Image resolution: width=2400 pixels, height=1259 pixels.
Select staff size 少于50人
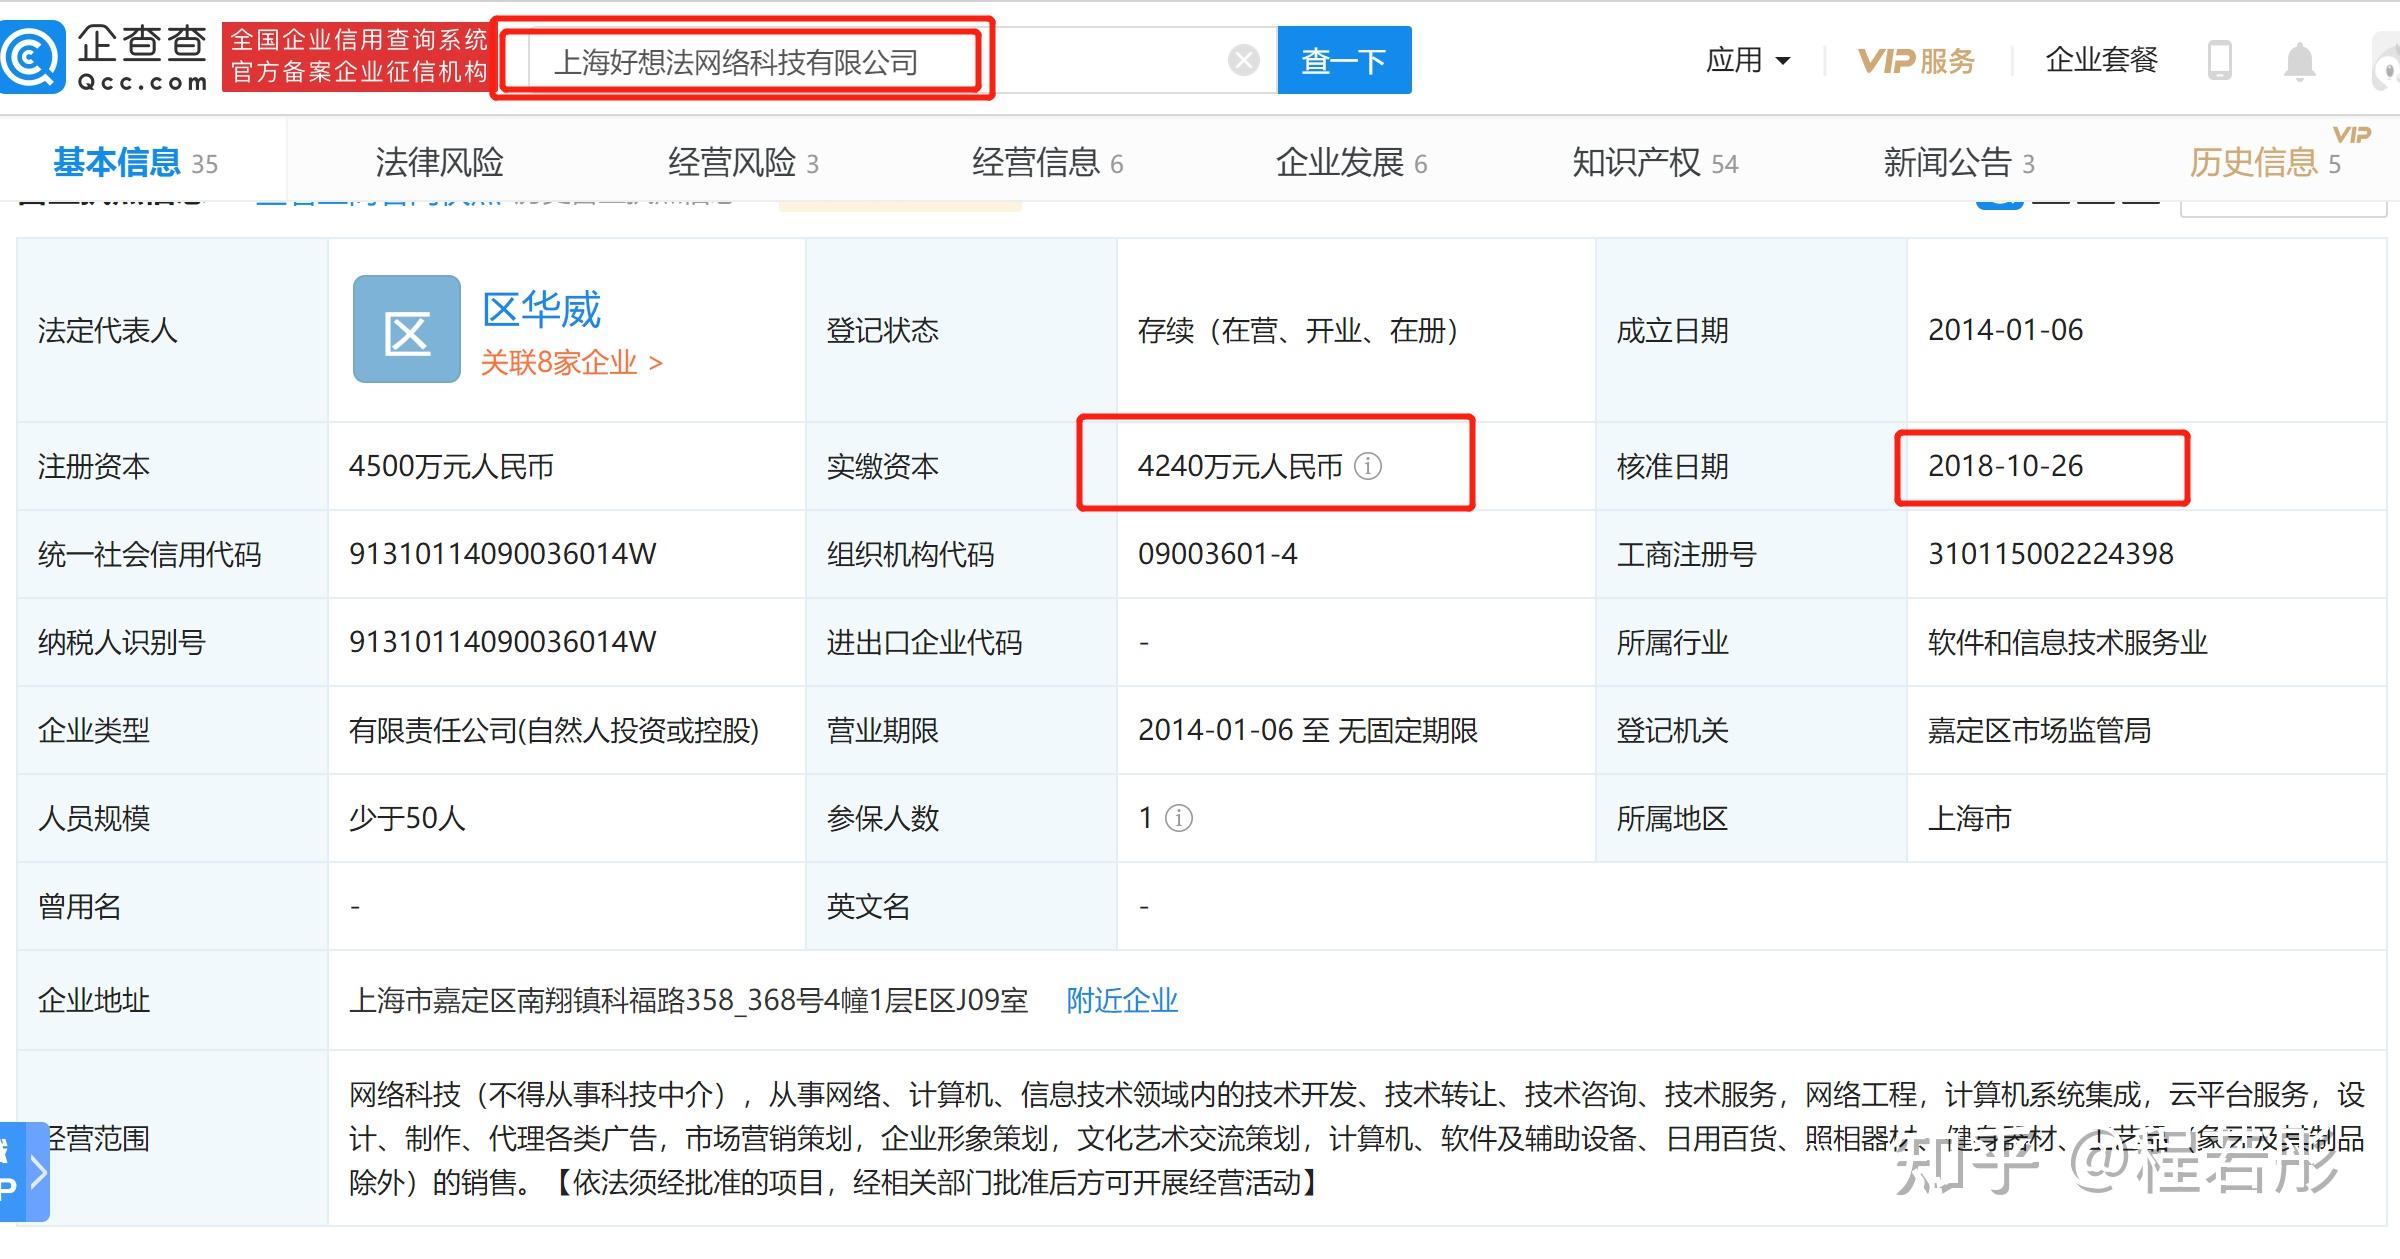[x=407, y=818]
